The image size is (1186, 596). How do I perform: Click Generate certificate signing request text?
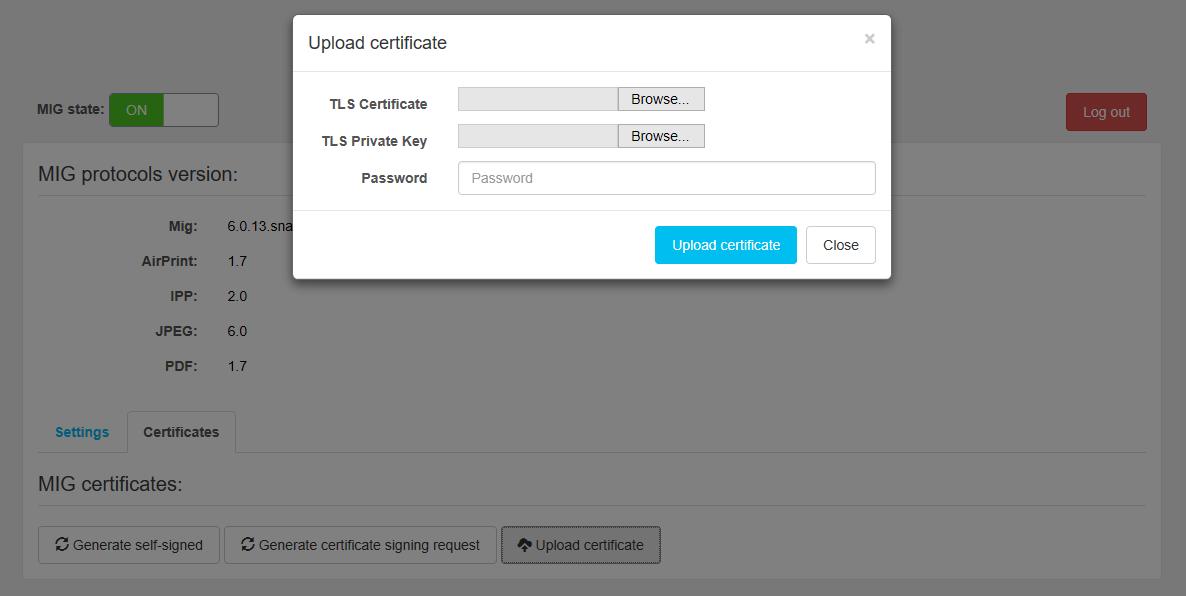click(369, 545)
